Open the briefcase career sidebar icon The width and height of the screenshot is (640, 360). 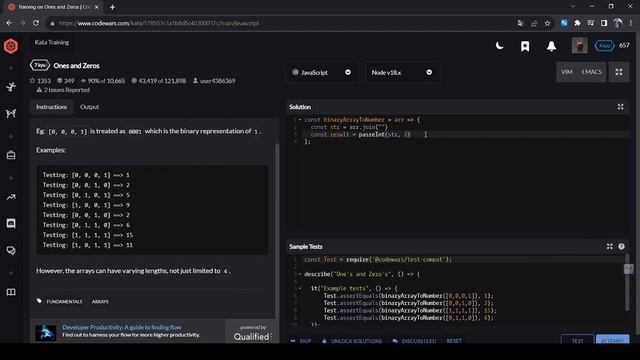(x=11, y=155)
